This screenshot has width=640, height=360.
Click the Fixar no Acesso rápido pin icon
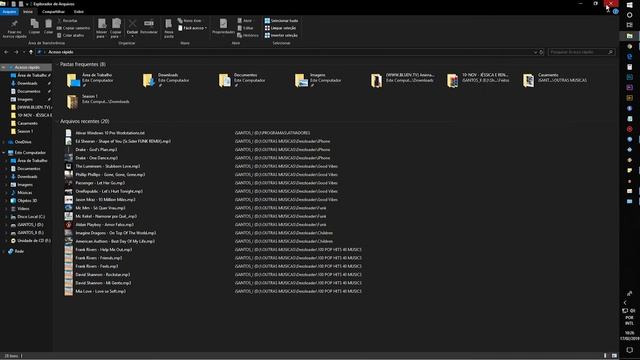pos(14,24)
